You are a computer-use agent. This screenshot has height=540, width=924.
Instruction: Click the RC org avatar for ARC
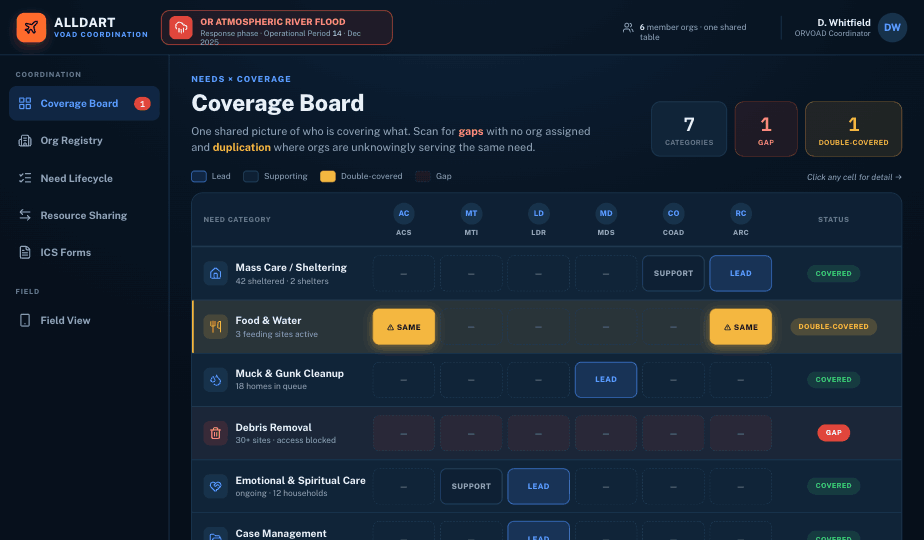tap(741, 213)
